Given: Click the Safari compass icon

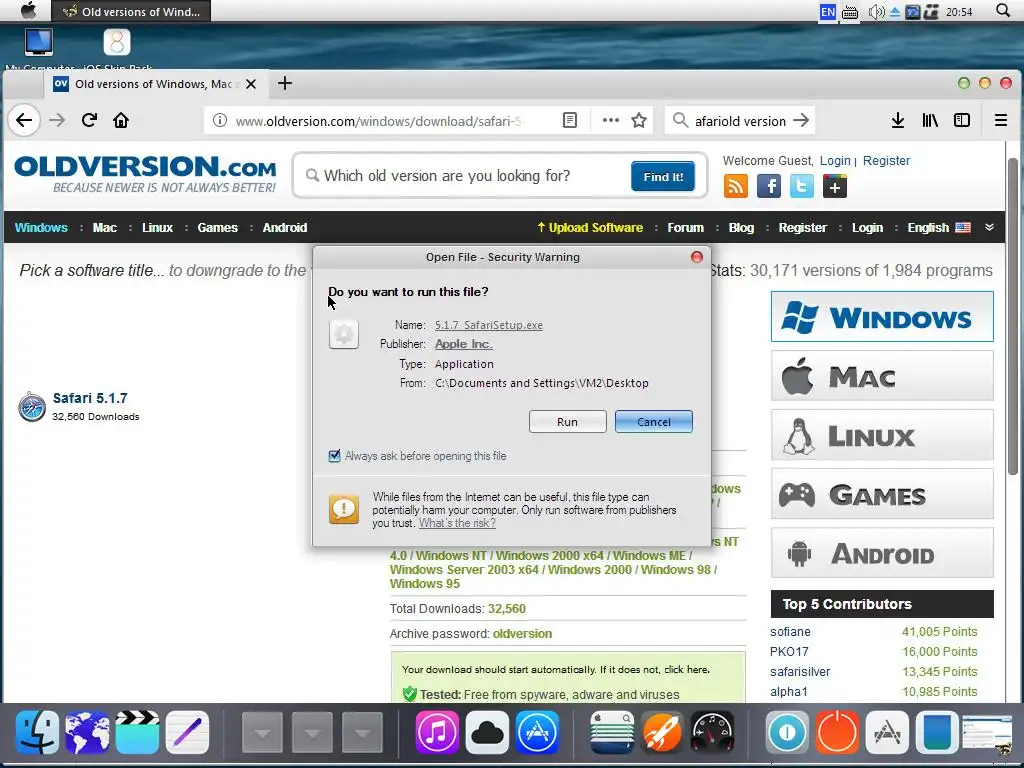Looking at the screenshot, I should (x=32, y=407).
